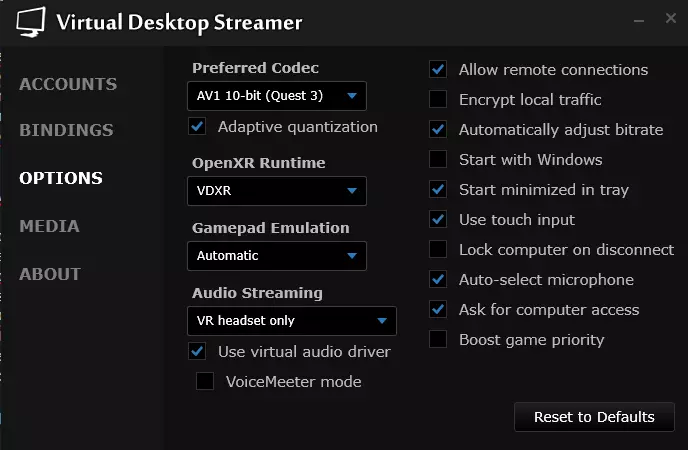Viewport: 688px width, 450px height.
Task: Toggle Use touch input checkbox
Action: 438,219
